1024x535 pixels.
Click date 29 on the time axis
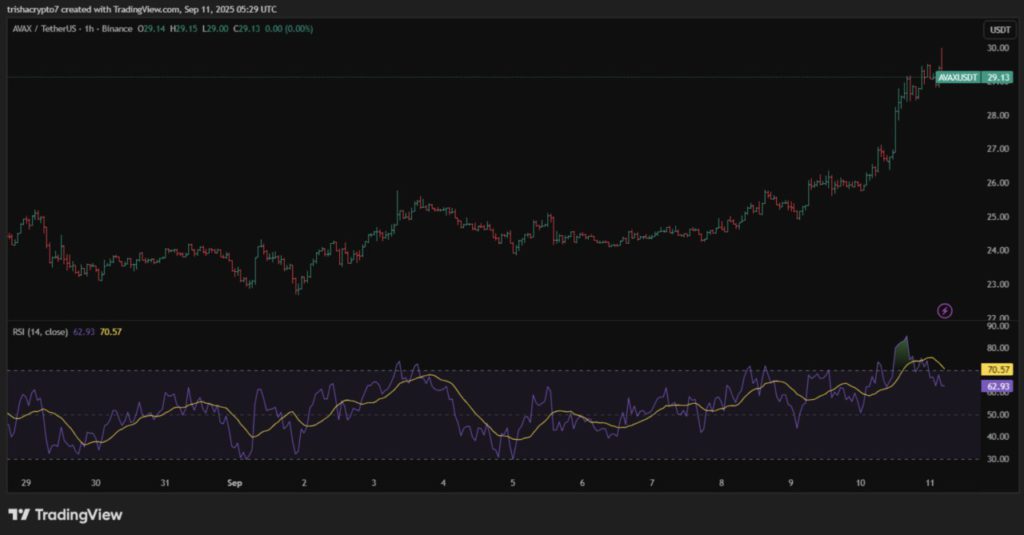click(25, 482)
